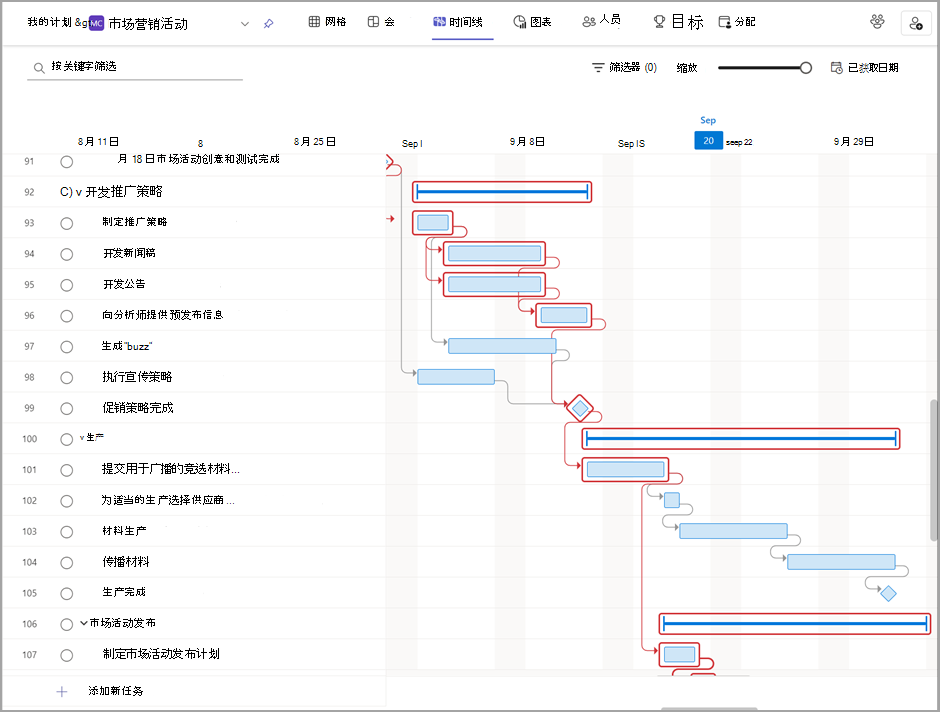The image size is (940, 712).
Task: Click the 8月 25日 date header
Action: coord(314,141)
